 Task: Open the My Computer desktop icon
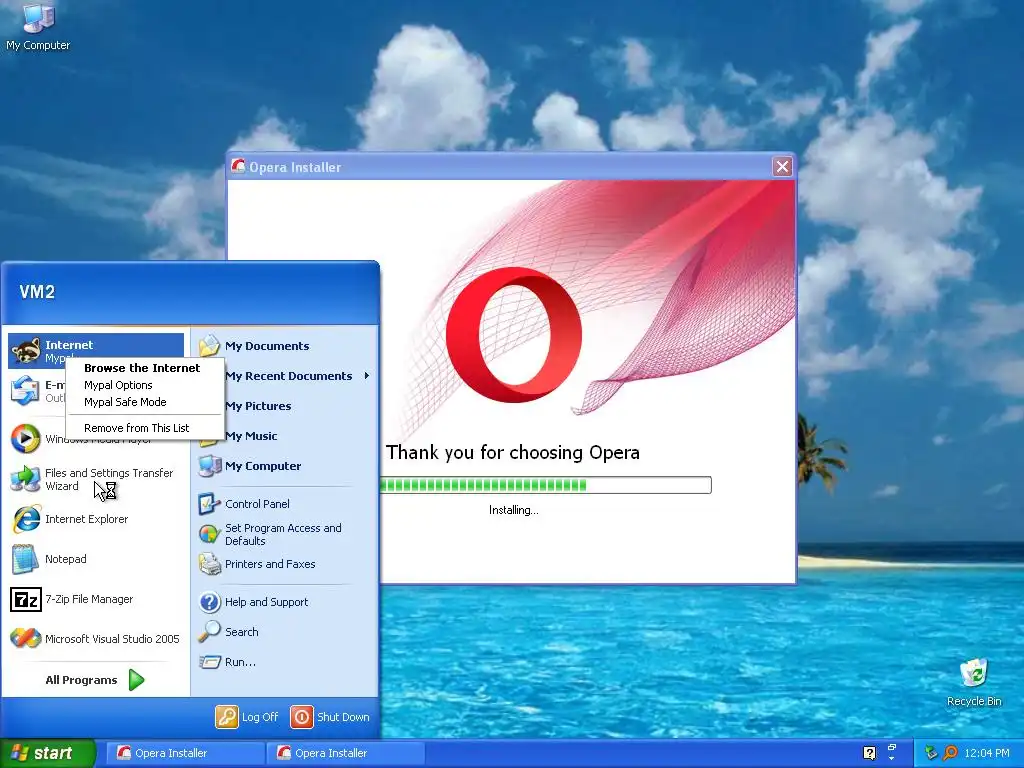(x=38, y=27)
